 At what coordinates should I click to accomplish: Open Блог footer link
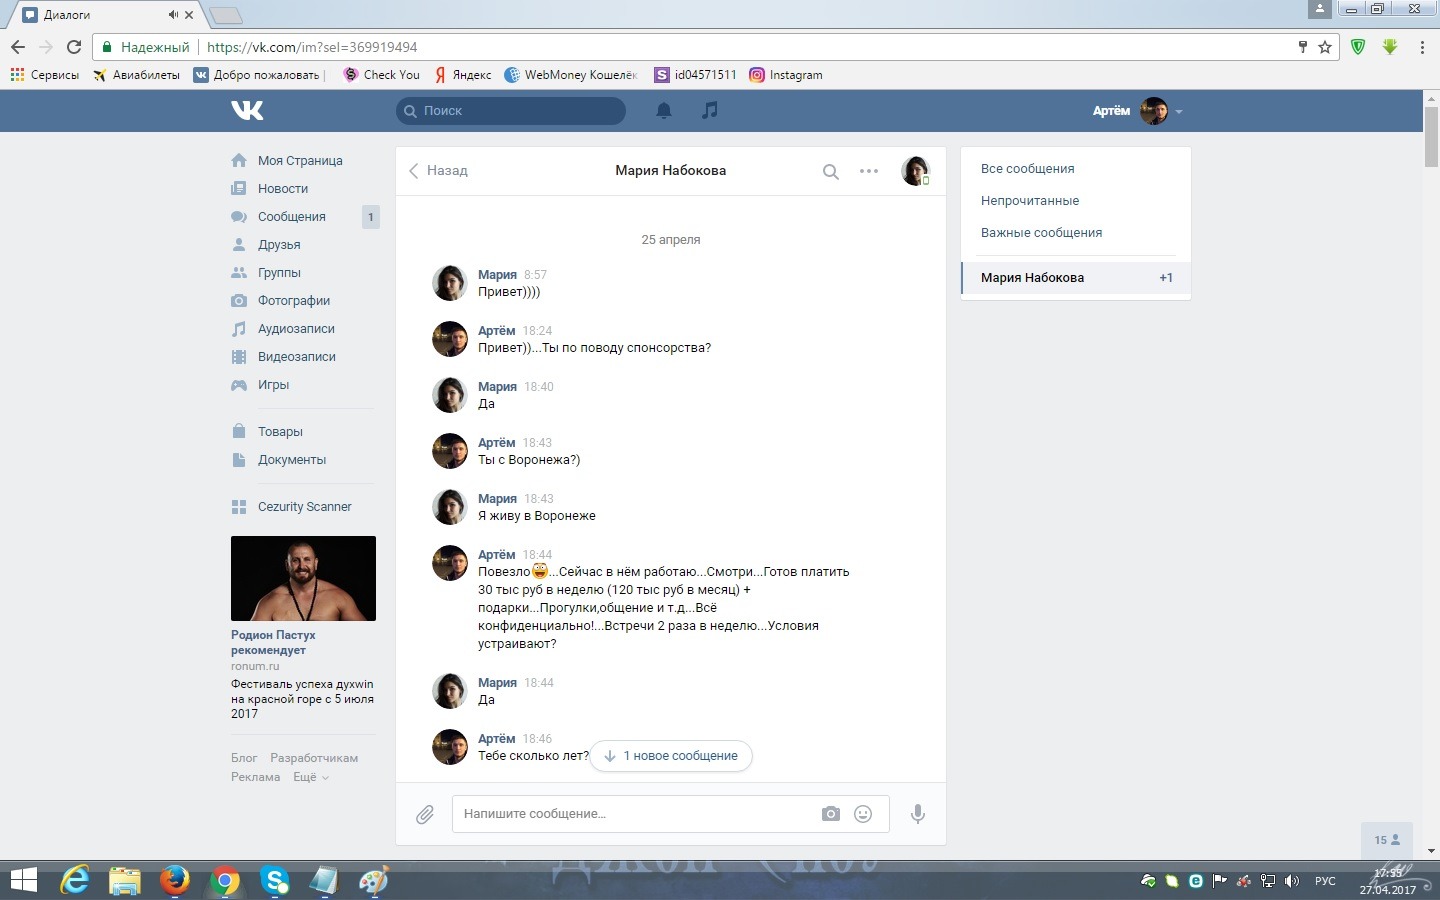click(244, 758)
